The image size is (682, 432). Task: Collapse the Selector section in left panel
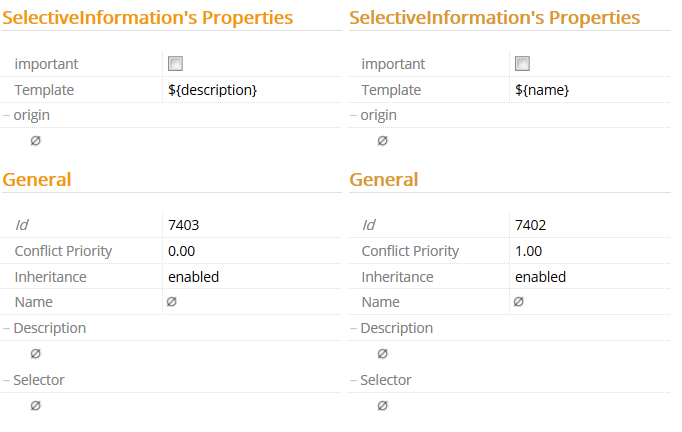click(7, 380)
